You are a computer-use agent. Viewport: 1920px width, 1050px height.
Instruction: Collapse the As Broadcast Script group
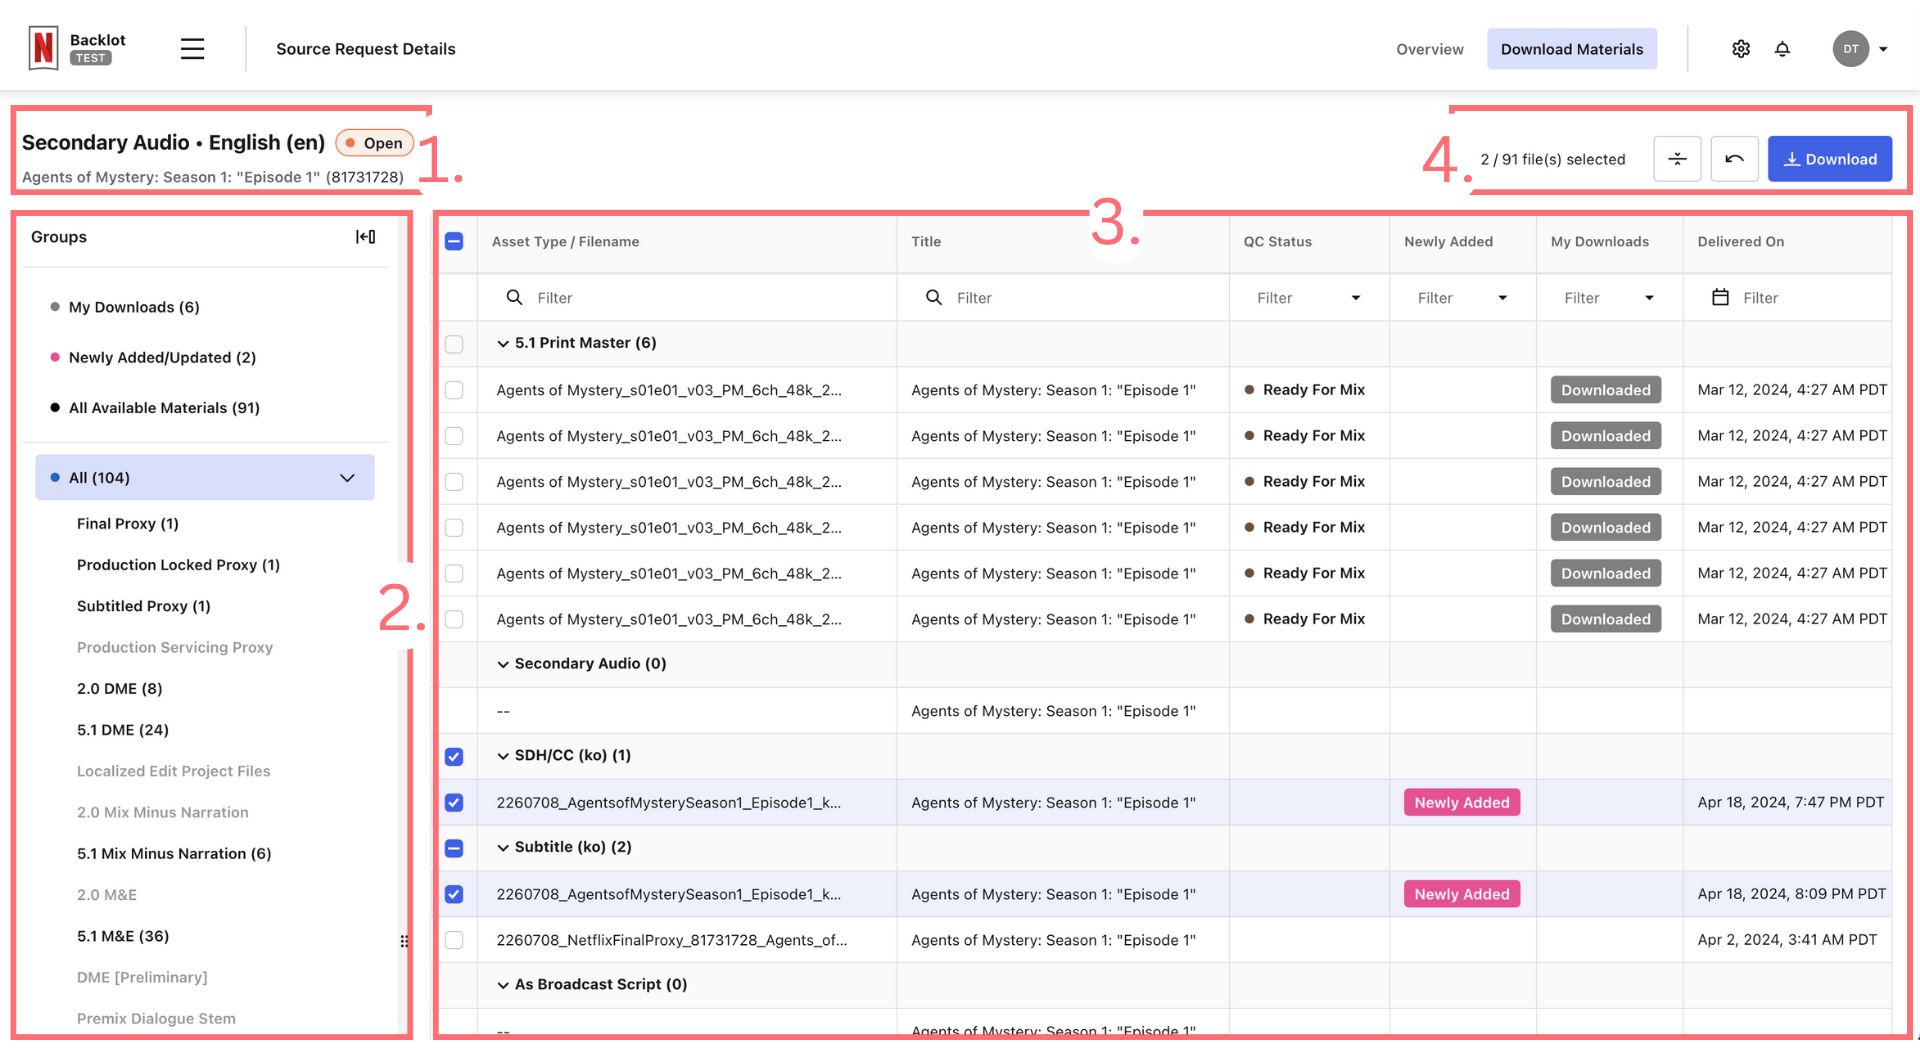point(503,985)
